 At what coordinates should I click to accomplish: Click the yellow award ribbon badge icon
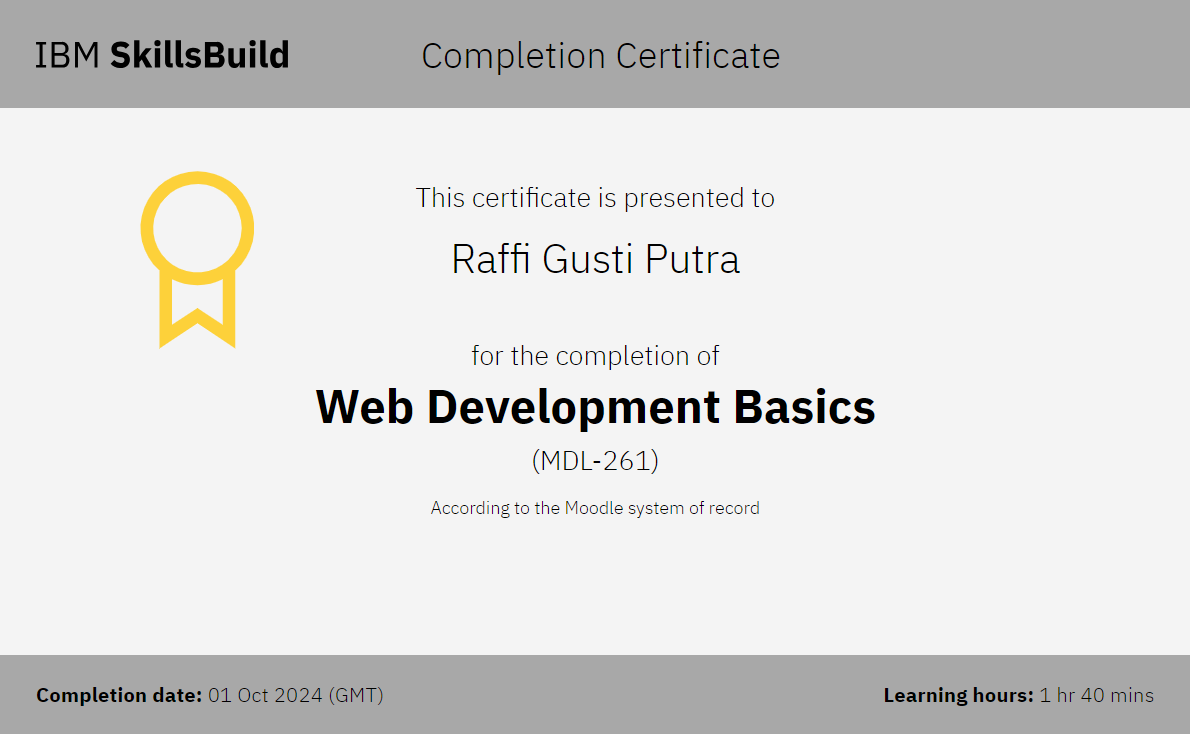197,258
